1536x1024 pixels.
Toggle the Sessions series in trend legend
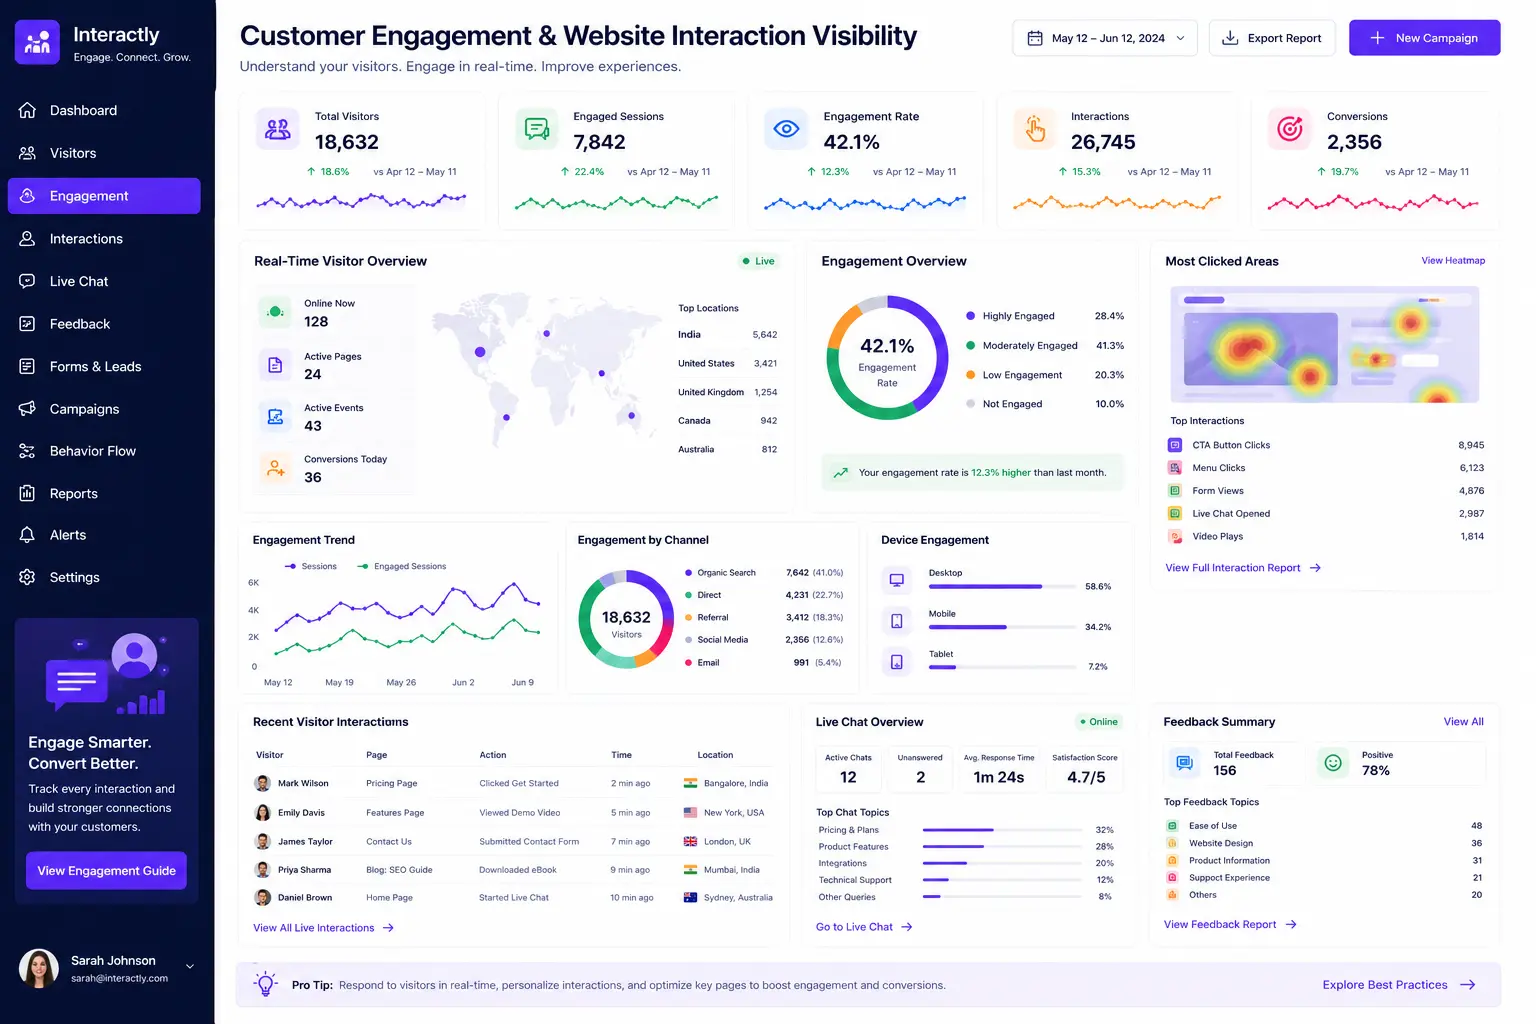click(x=311, y=566)
